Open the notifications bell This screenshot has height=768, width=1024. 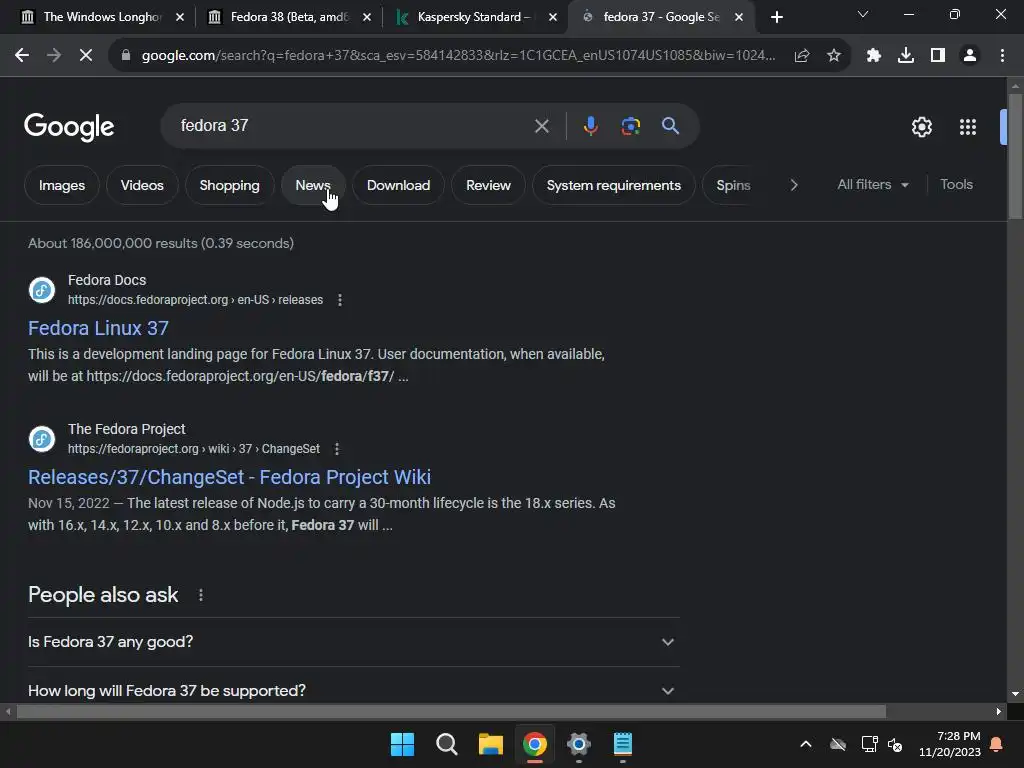996,744
